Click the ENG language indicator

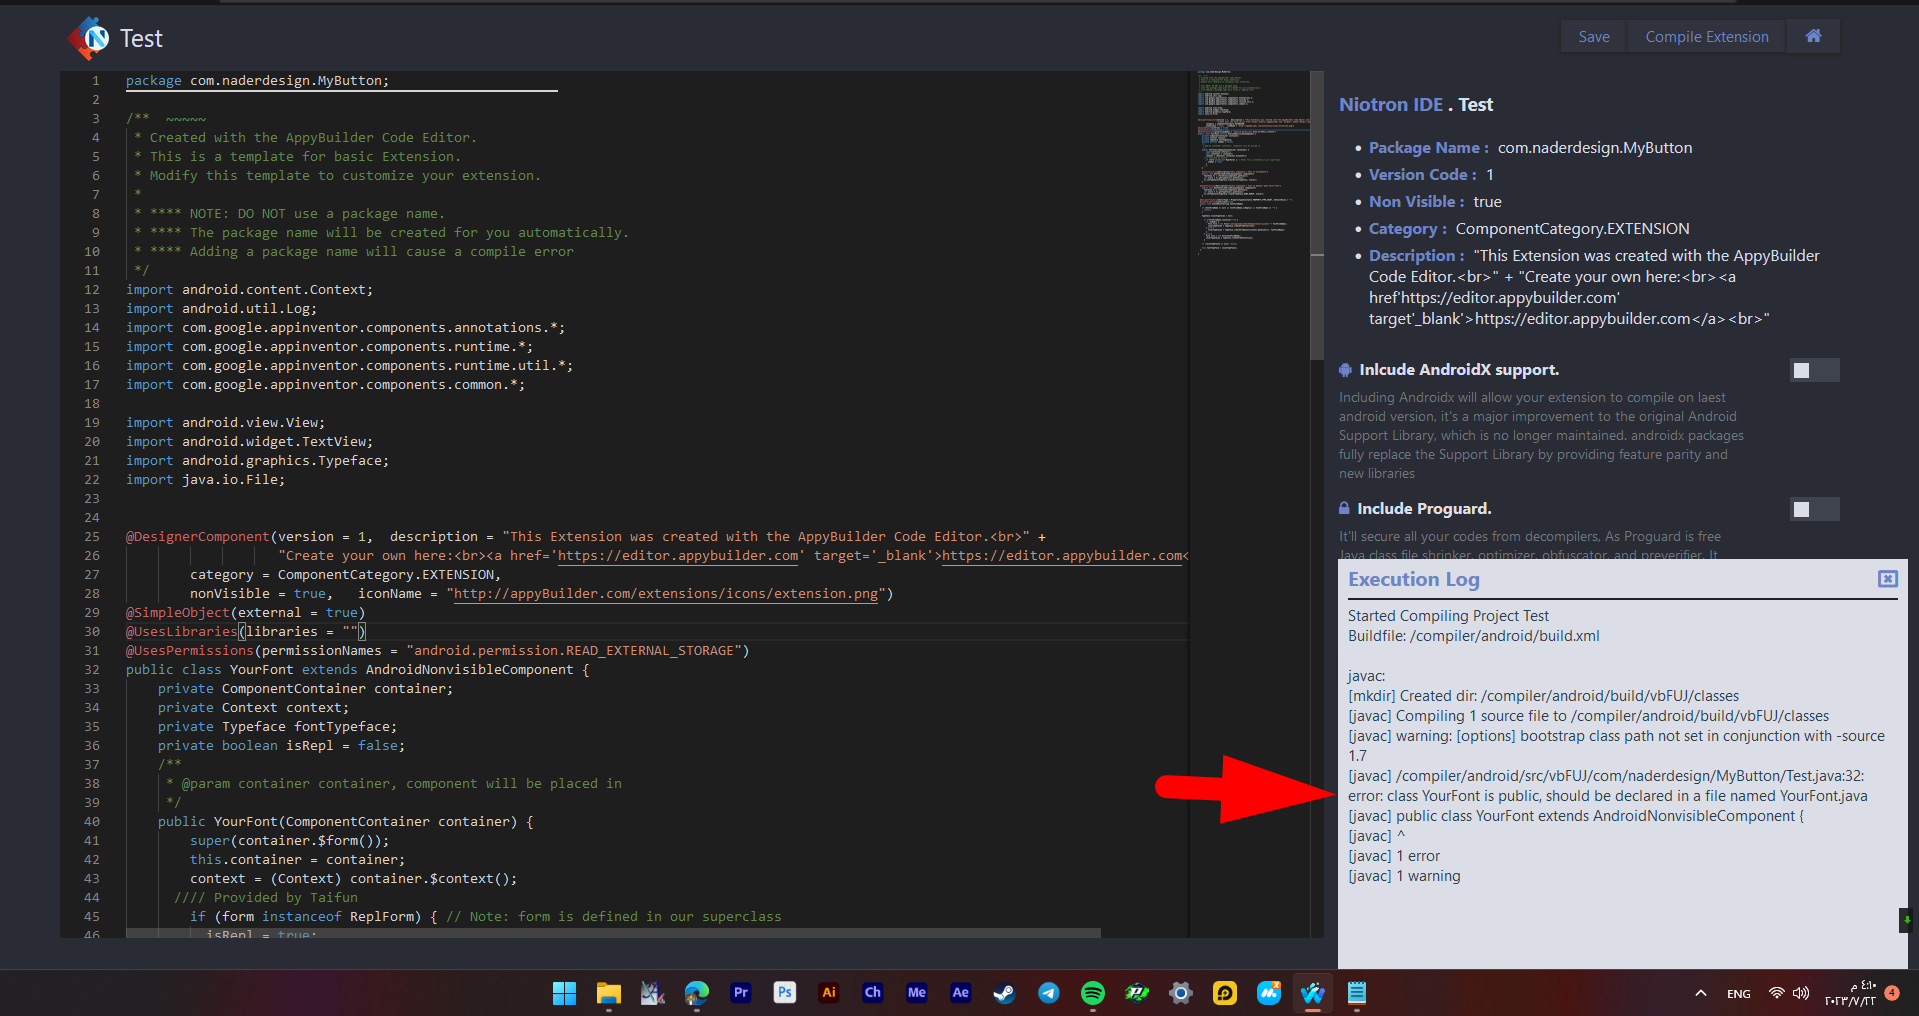coord(1739,994)
